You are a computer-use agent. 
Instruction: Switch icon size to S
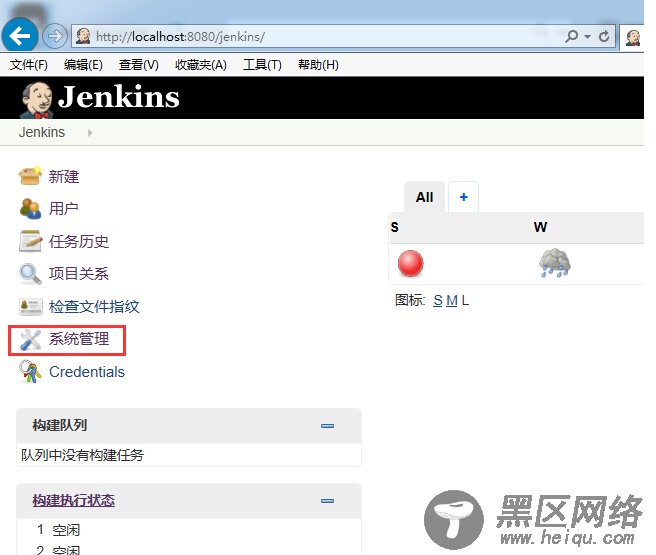click(438, 300)
